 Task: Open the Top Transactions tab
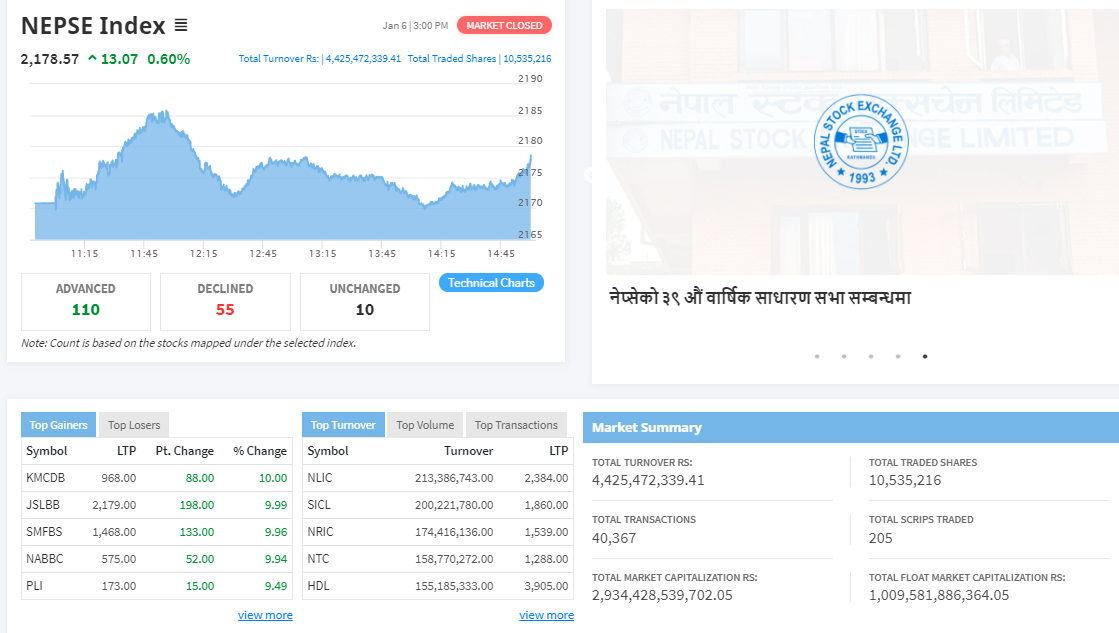pyautogui.click(x=516, y=425)
